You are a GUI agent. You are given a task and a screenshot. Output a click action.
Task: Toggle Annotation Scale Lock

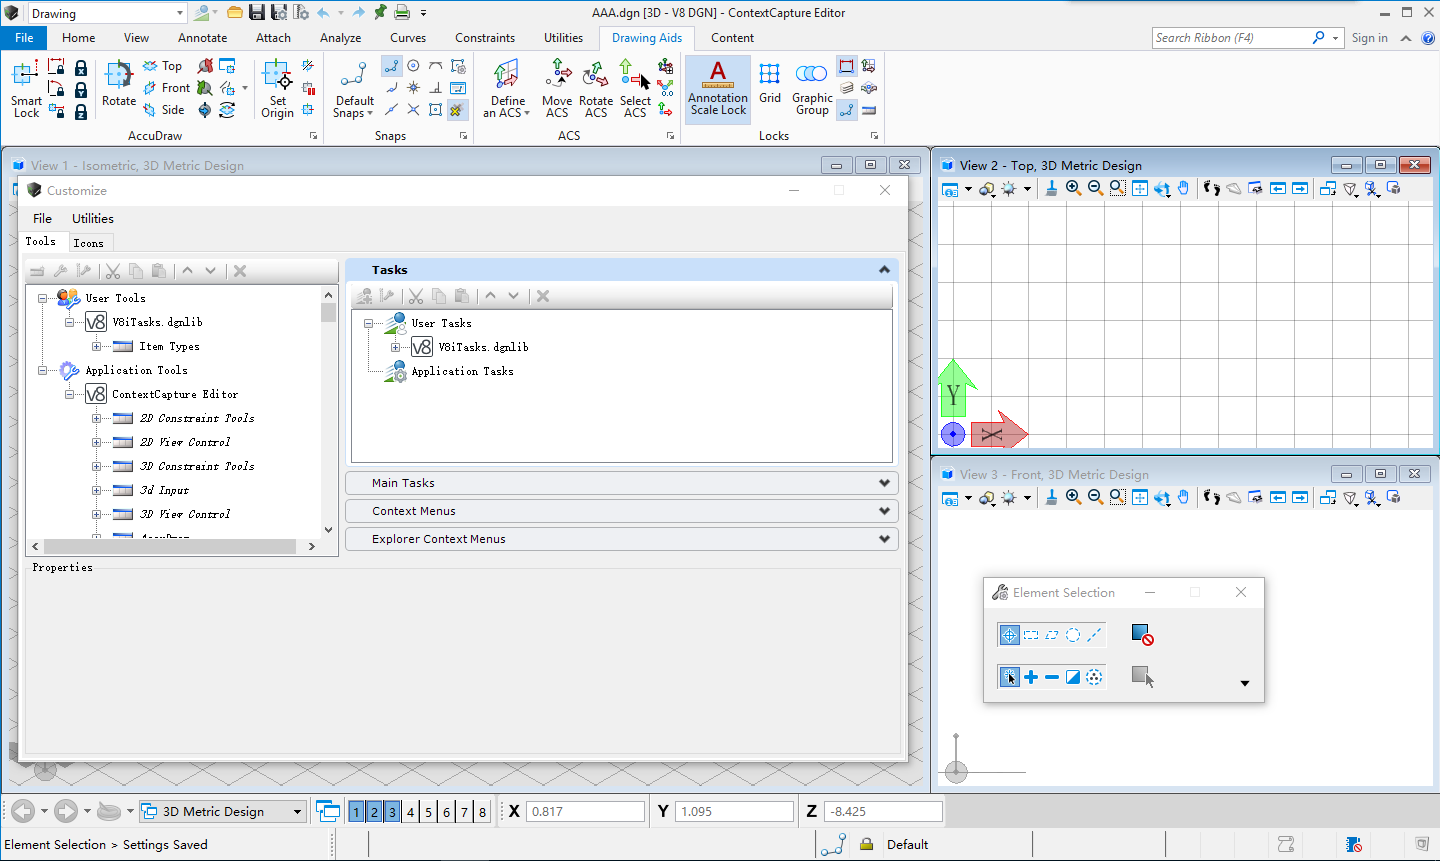718,89
